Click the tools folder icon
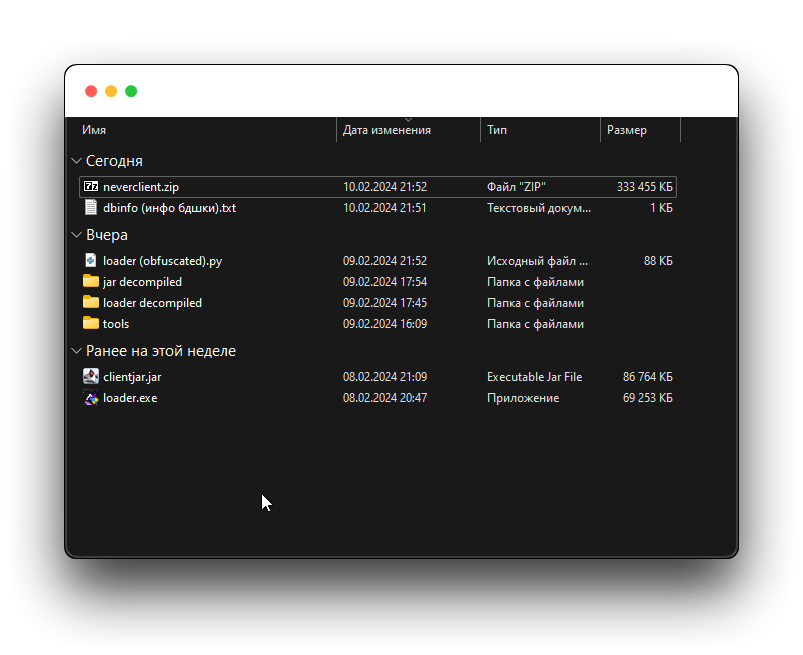803x655 pixels. (91, 323)
